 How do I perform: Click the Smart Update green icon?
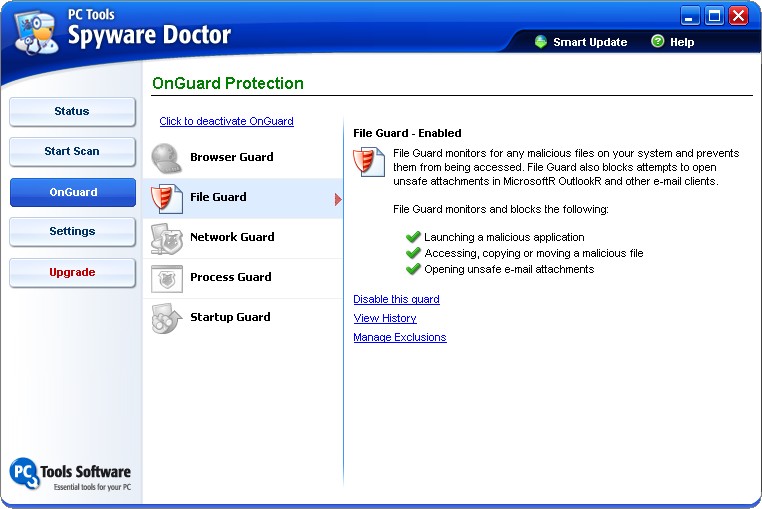[x=540, y=42]
